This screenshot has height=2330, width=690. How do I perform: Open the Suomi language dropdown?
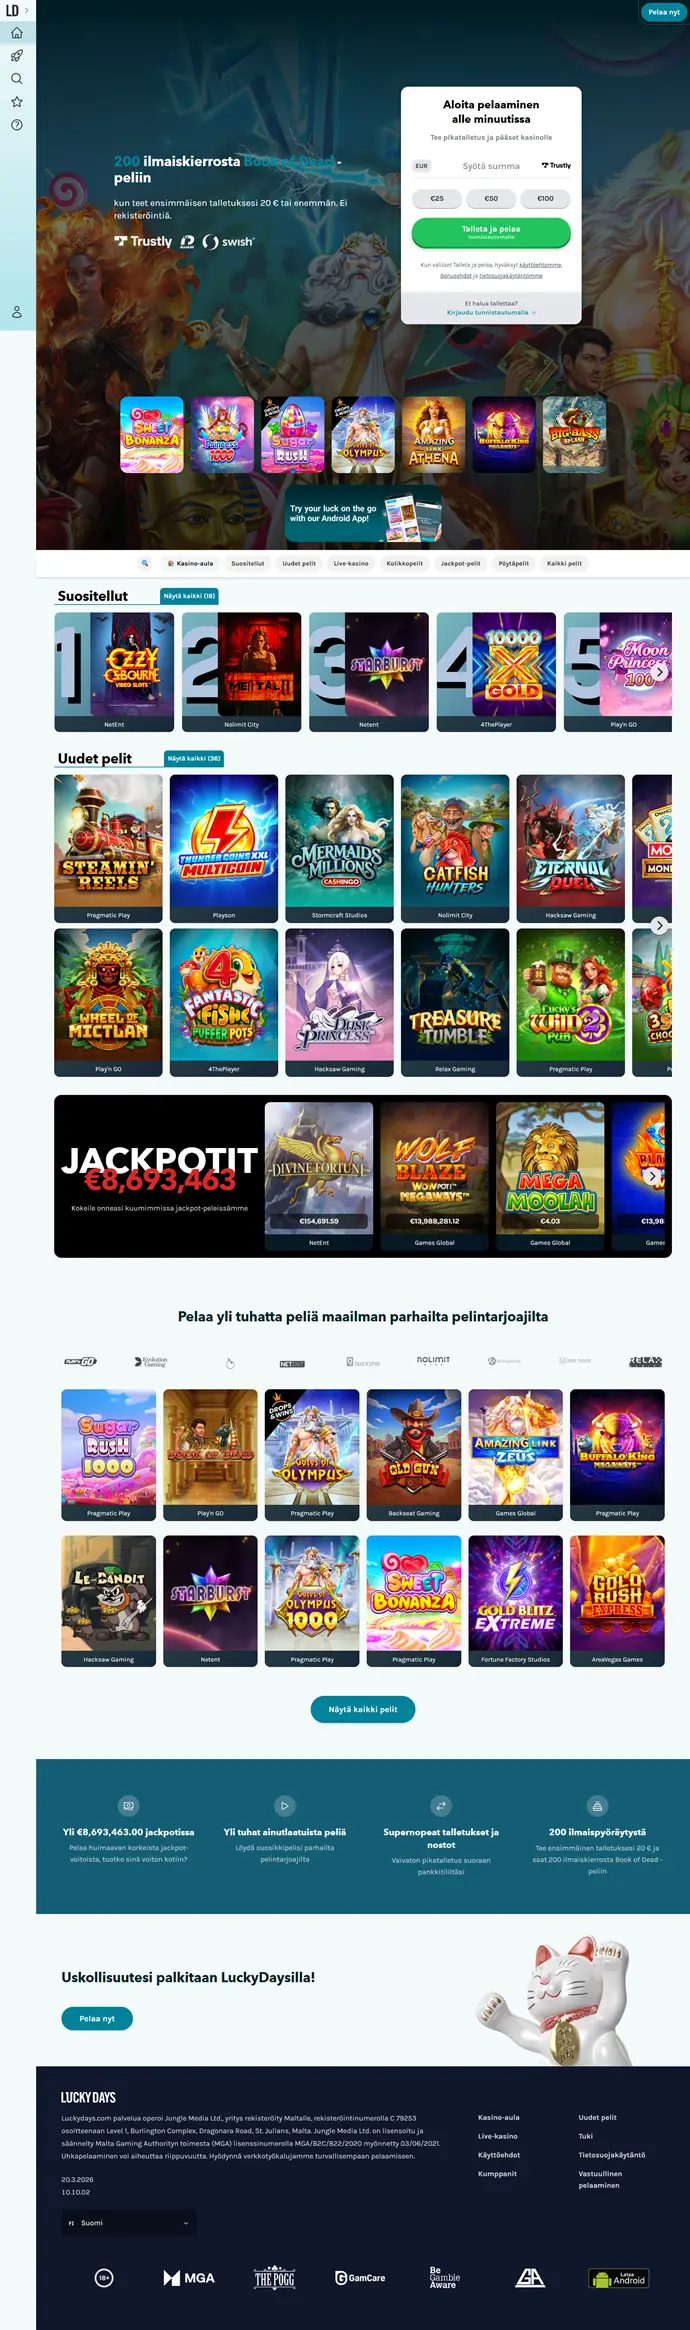128,2222
